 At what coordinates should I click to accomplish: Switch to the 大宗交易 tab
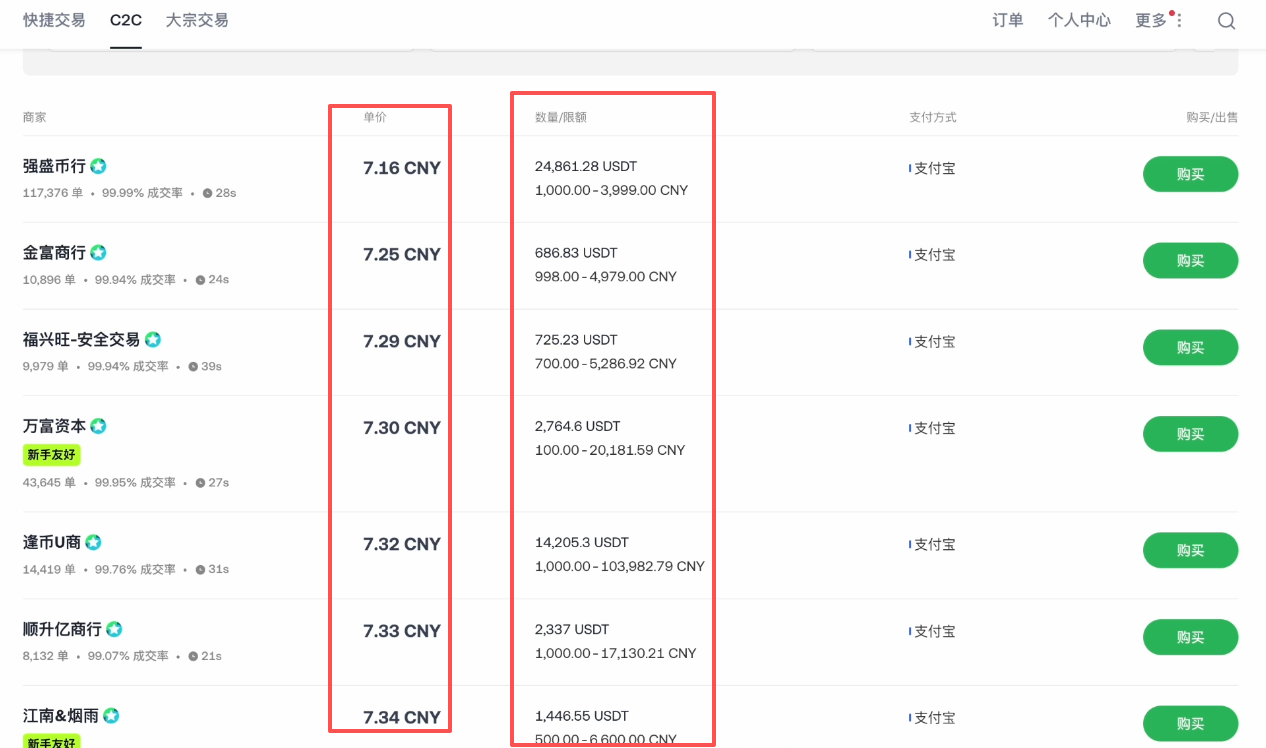(197, 20)
